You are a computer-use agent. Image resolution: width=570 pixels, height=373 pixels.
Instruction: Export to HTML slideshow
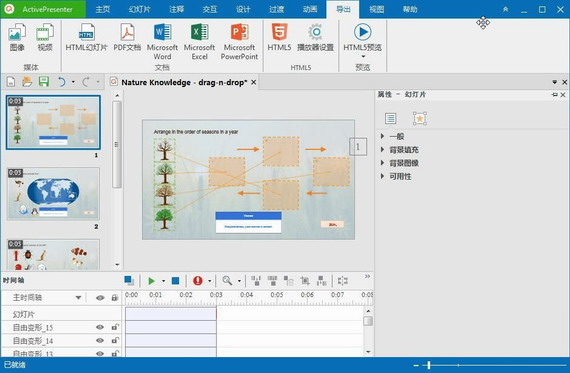click(87, 37)
